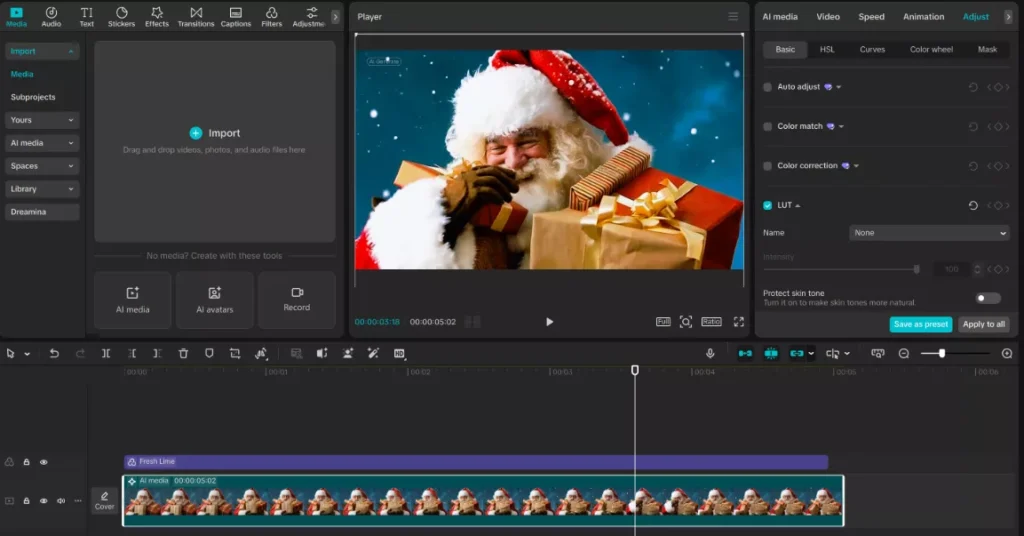Open the Captions tab
1024x536 pixels.
tap(236, 17)
